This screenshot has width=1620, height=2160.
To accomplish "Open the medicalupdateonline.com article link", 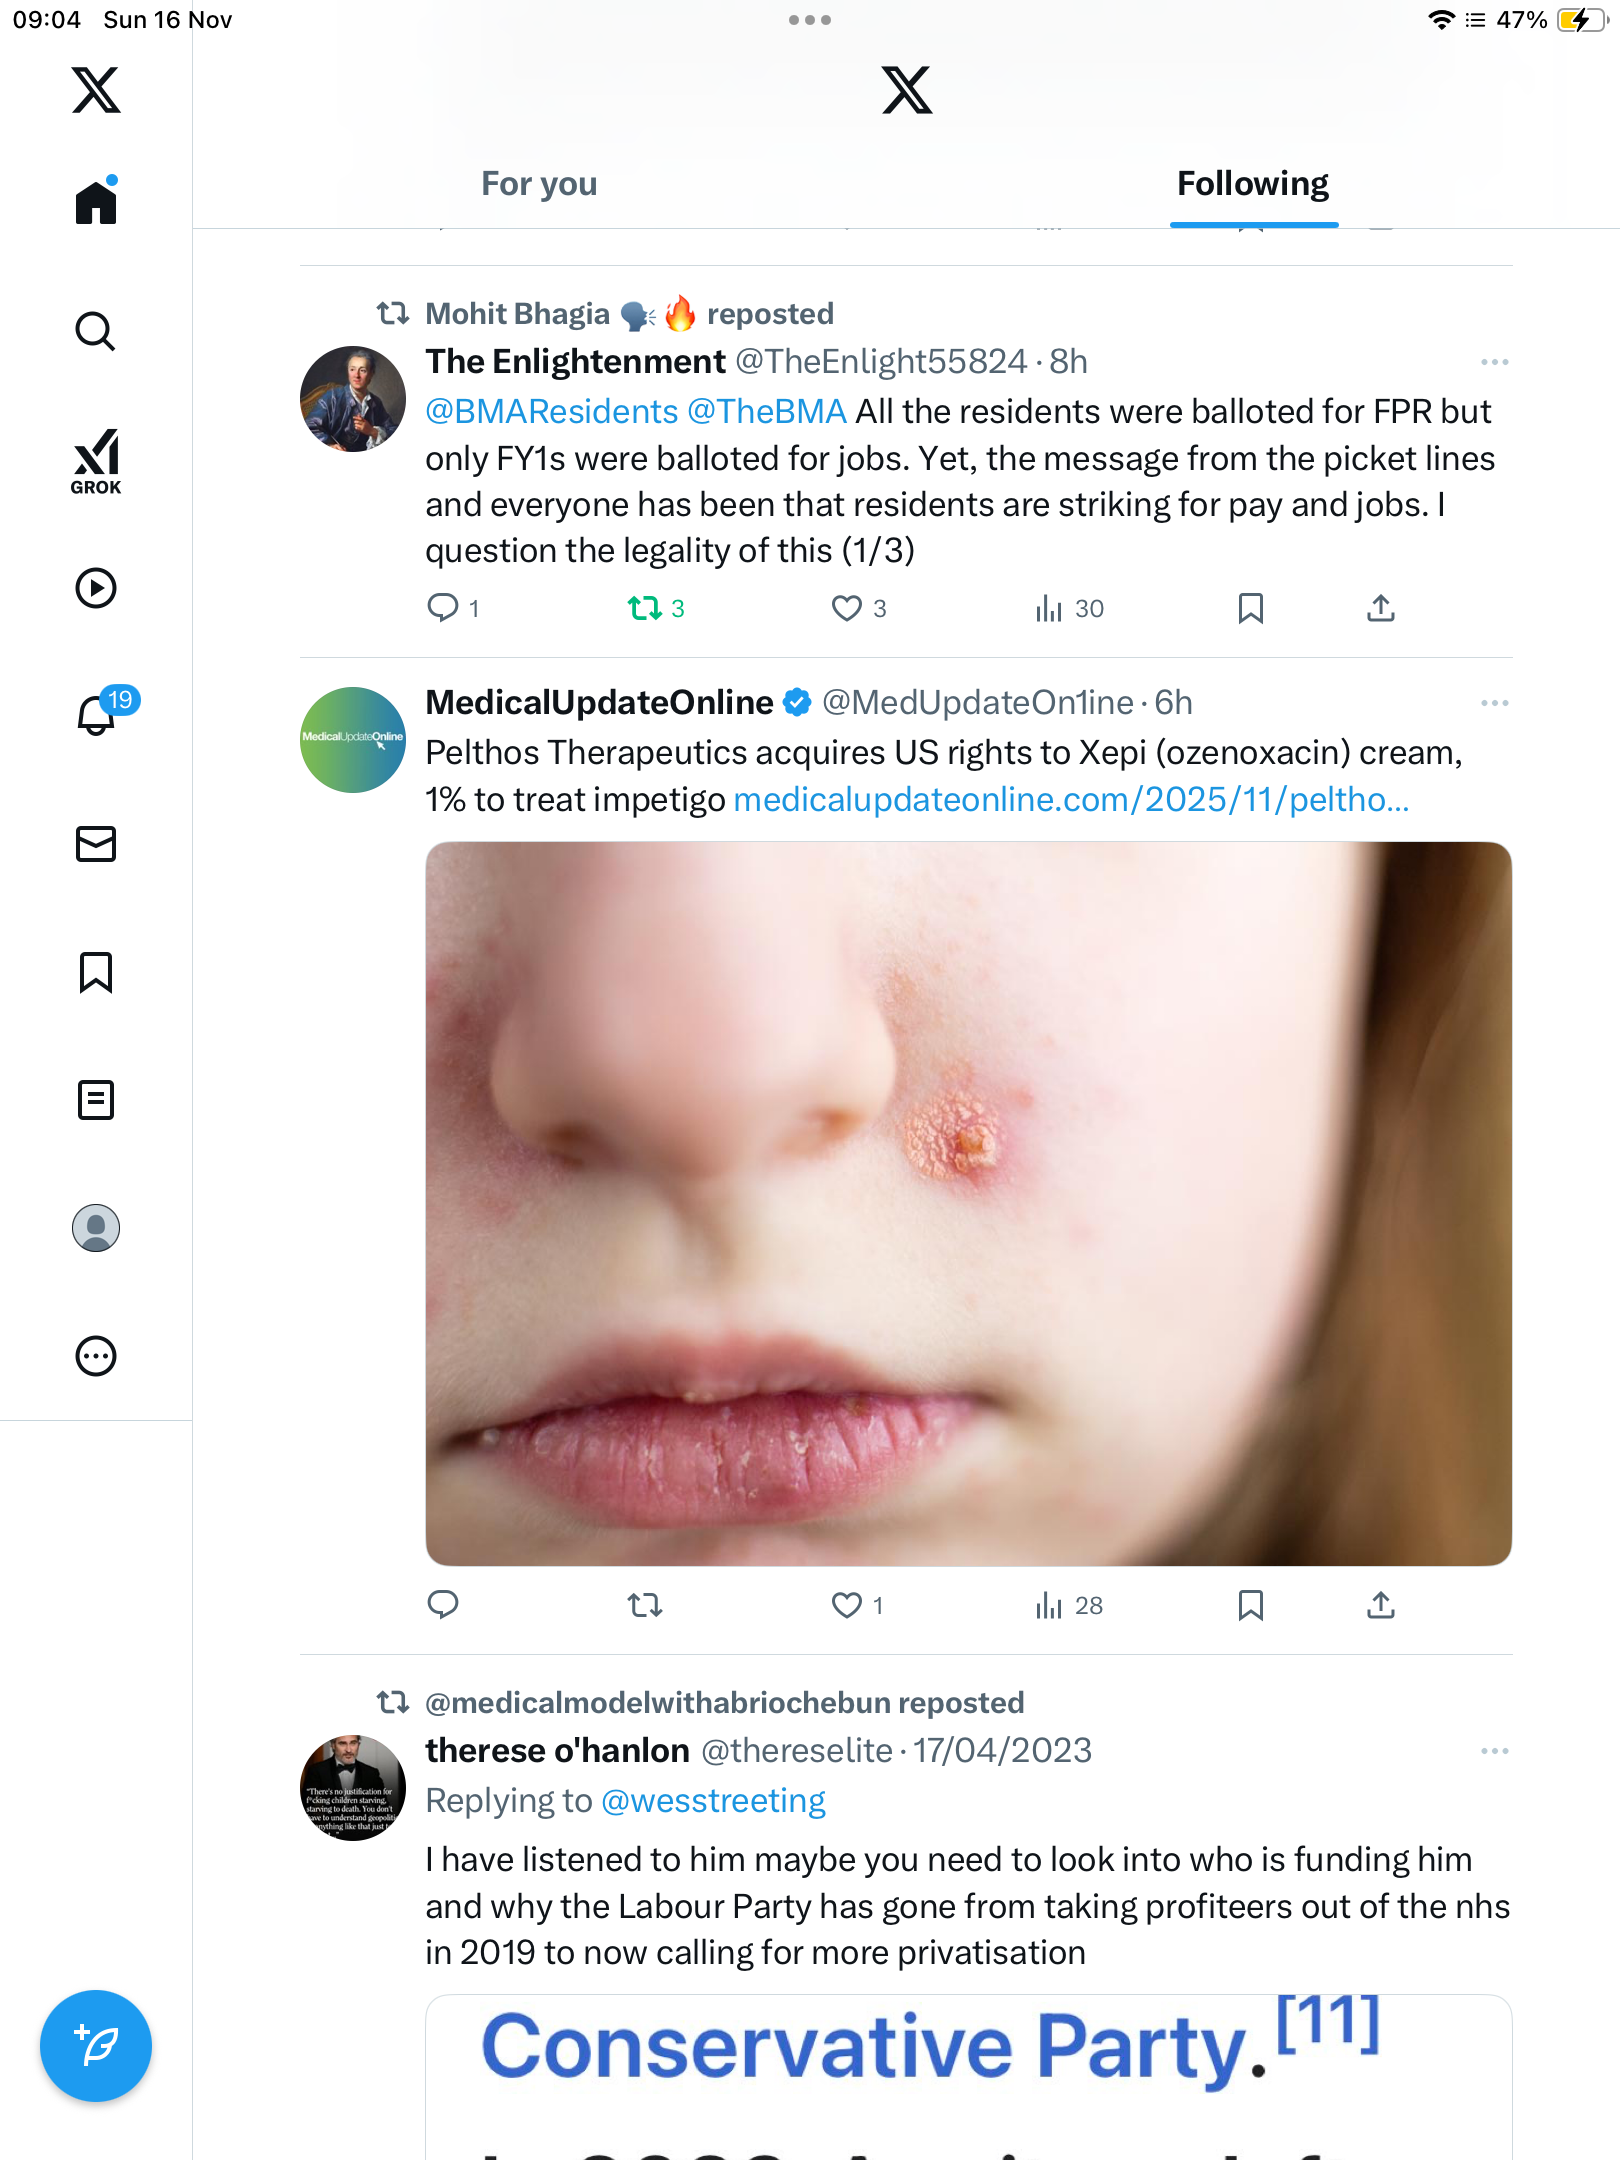I will coord(1071,800).
